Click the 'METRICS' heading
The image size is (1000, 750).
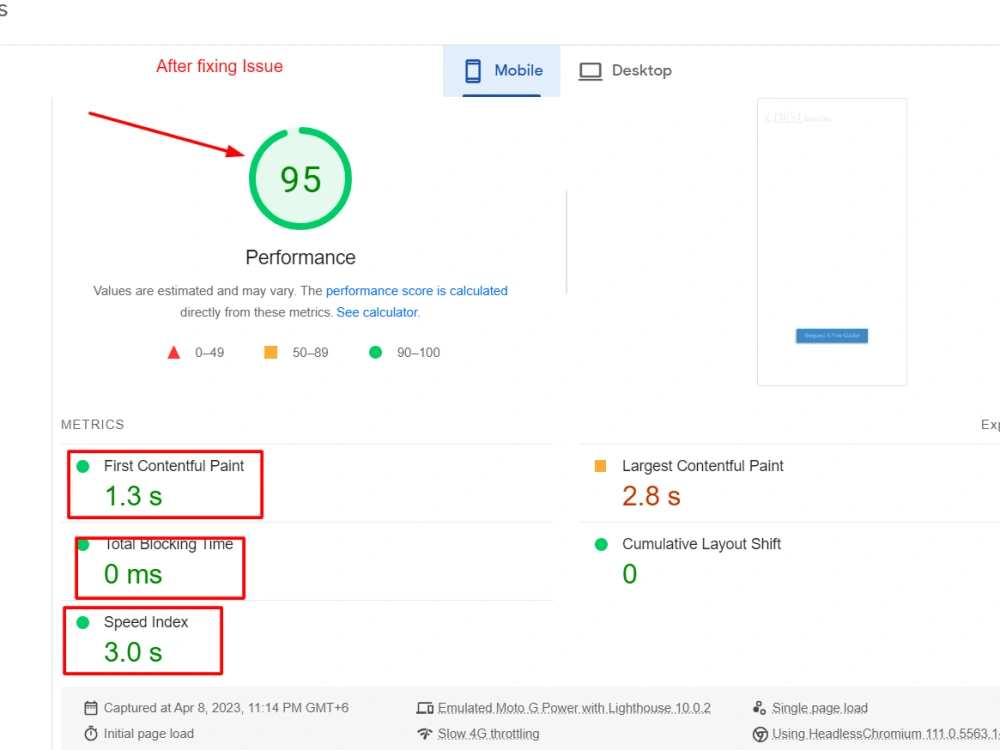tap(92, 425)
